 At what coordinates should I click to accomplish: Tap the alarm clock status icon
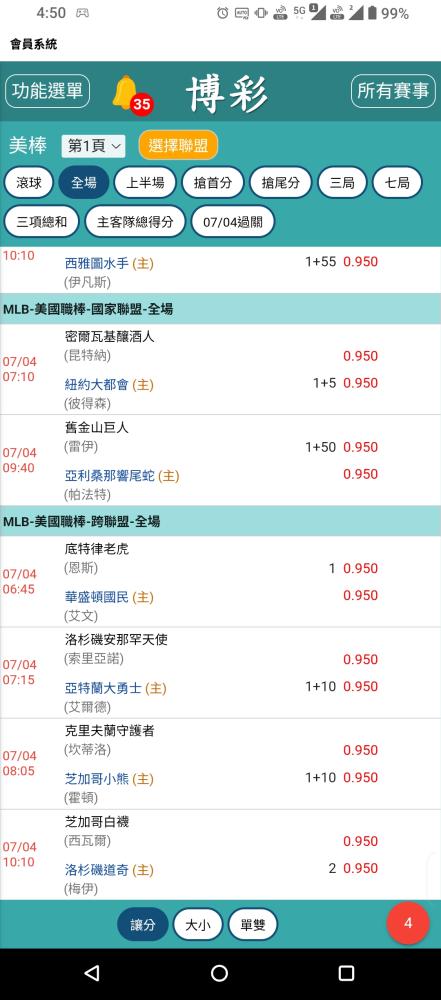pyautogui.click(x=223, y=13)
